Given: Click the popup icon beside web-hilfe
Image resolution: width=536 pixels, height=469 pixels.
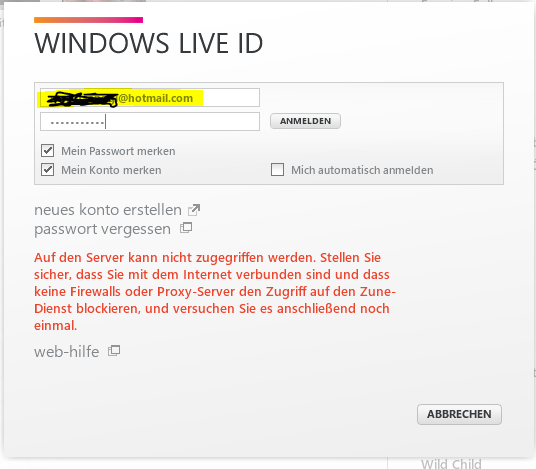Looking at the screenshot, I should point(114,351).
